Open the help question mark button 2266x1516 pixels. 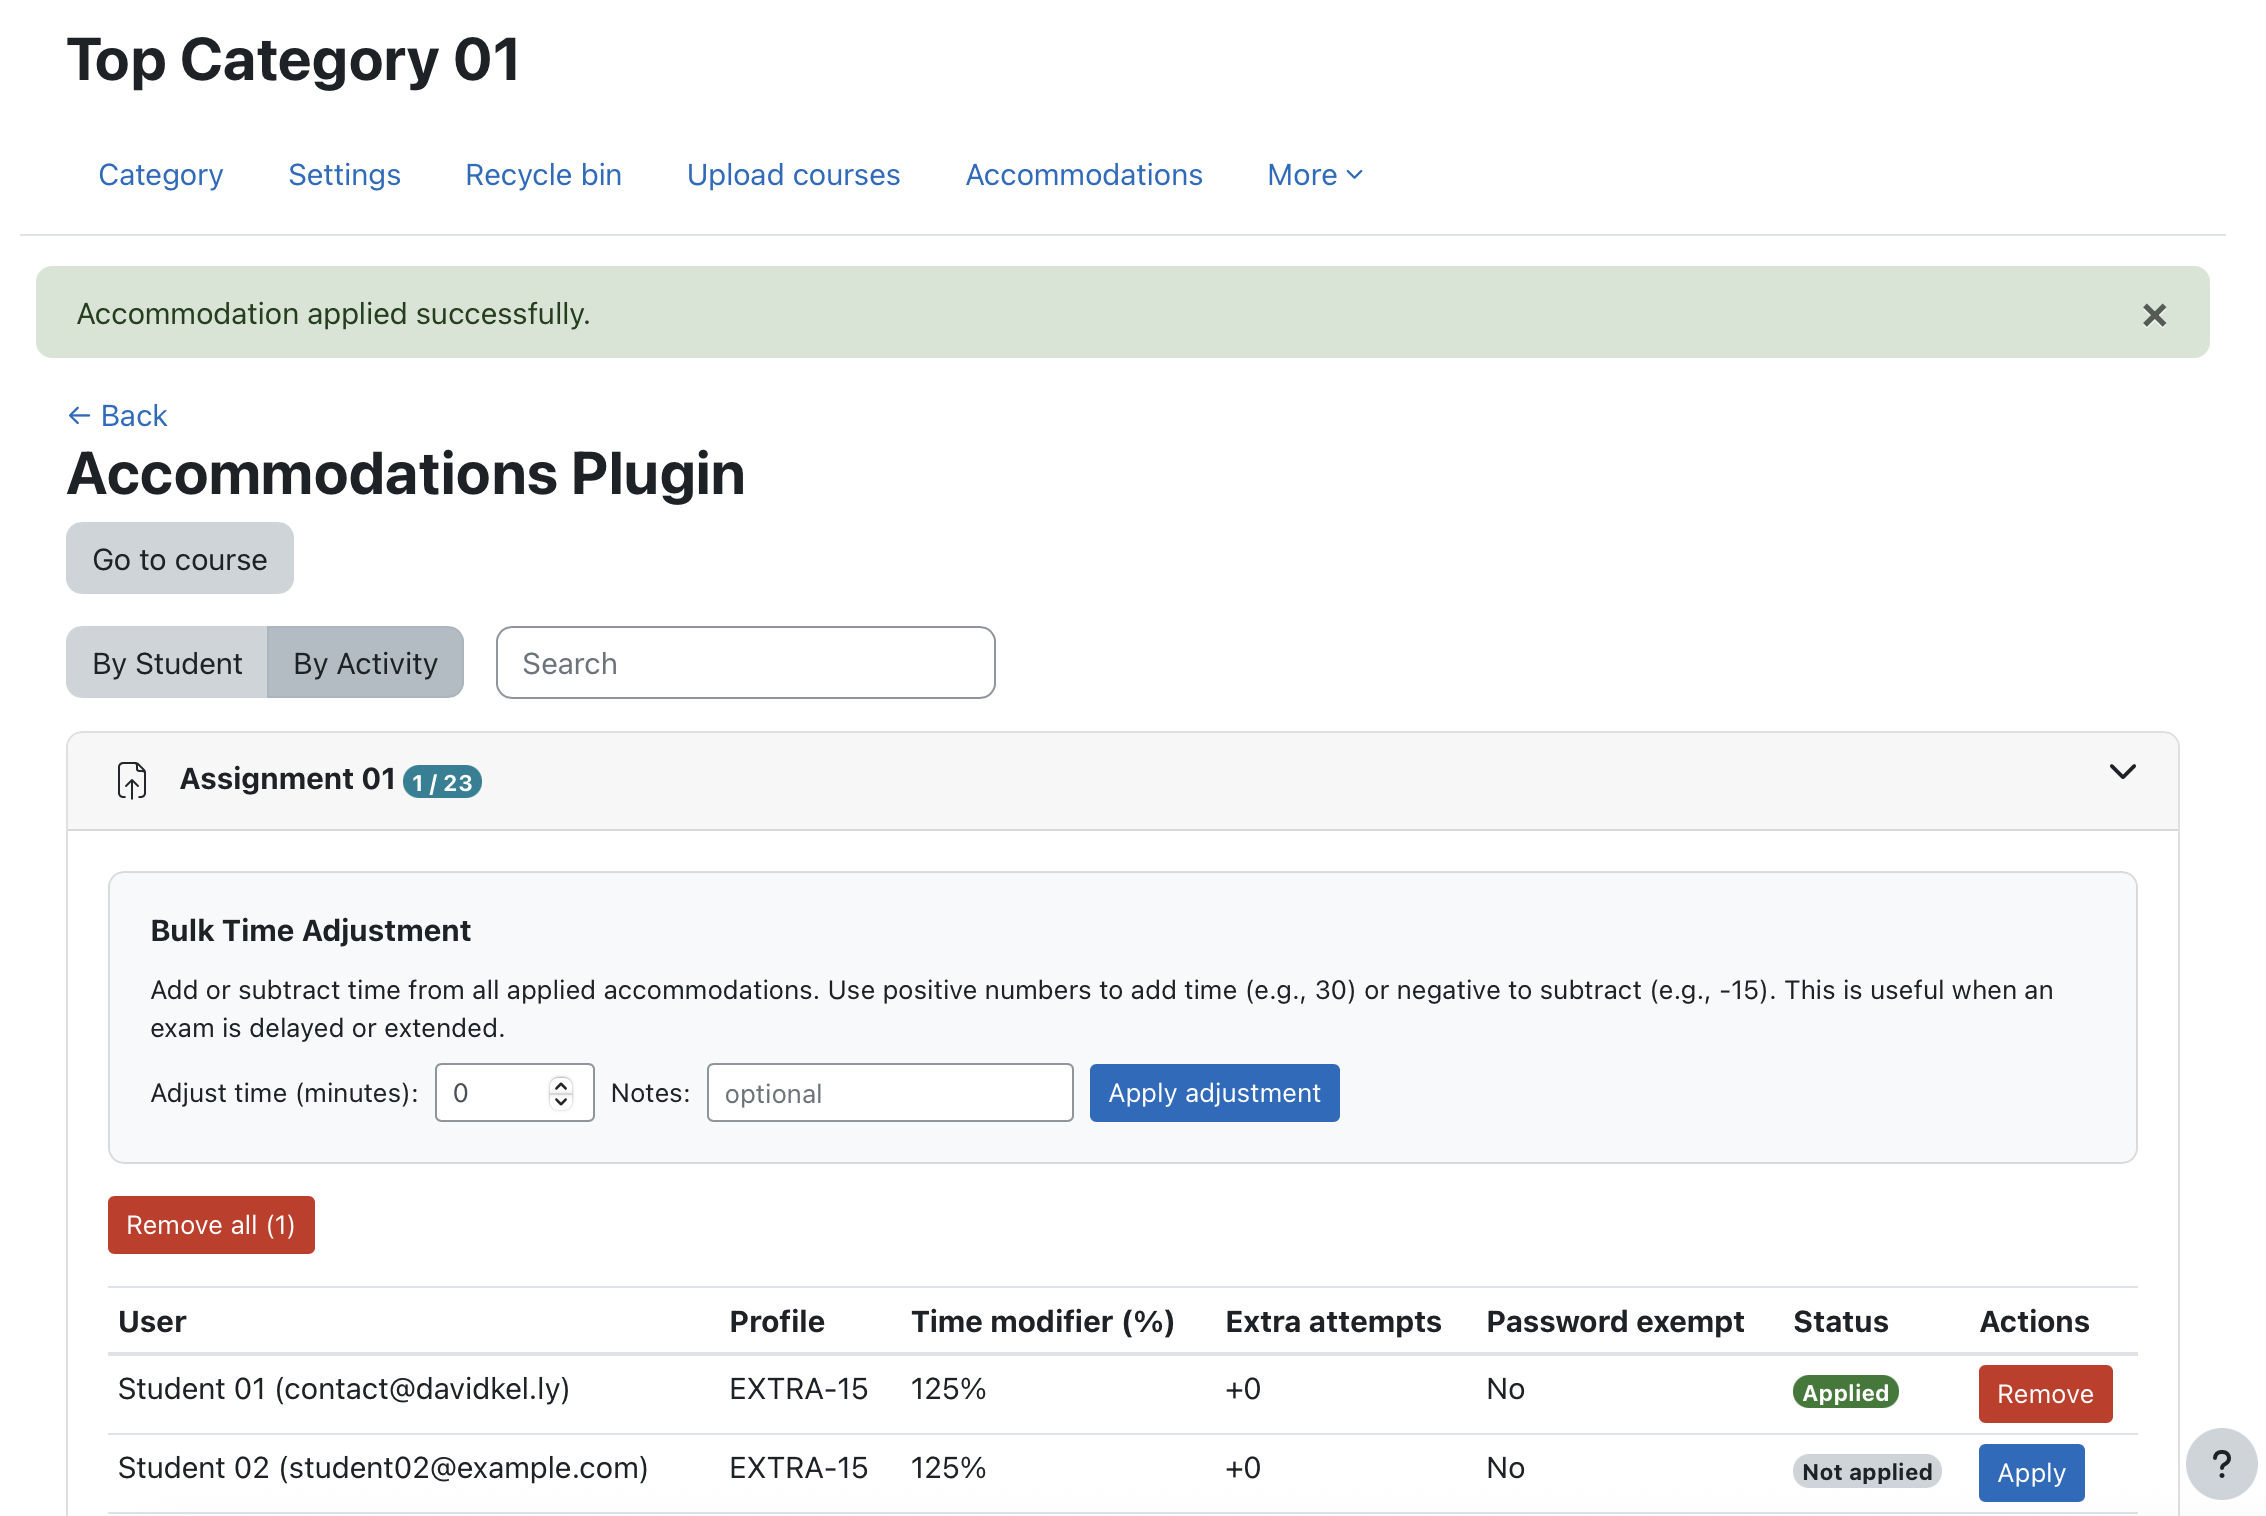pyautogui.click(x=2221, y=1464)
